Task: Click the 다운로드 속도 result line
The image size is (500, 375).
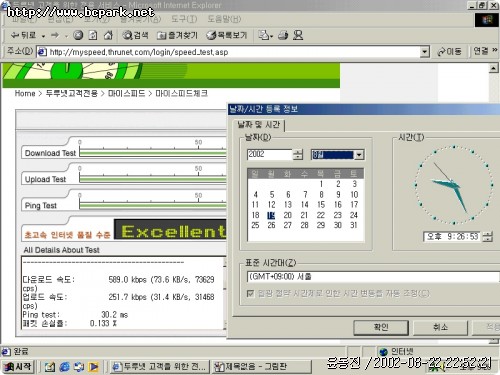Action: point(118,279)
